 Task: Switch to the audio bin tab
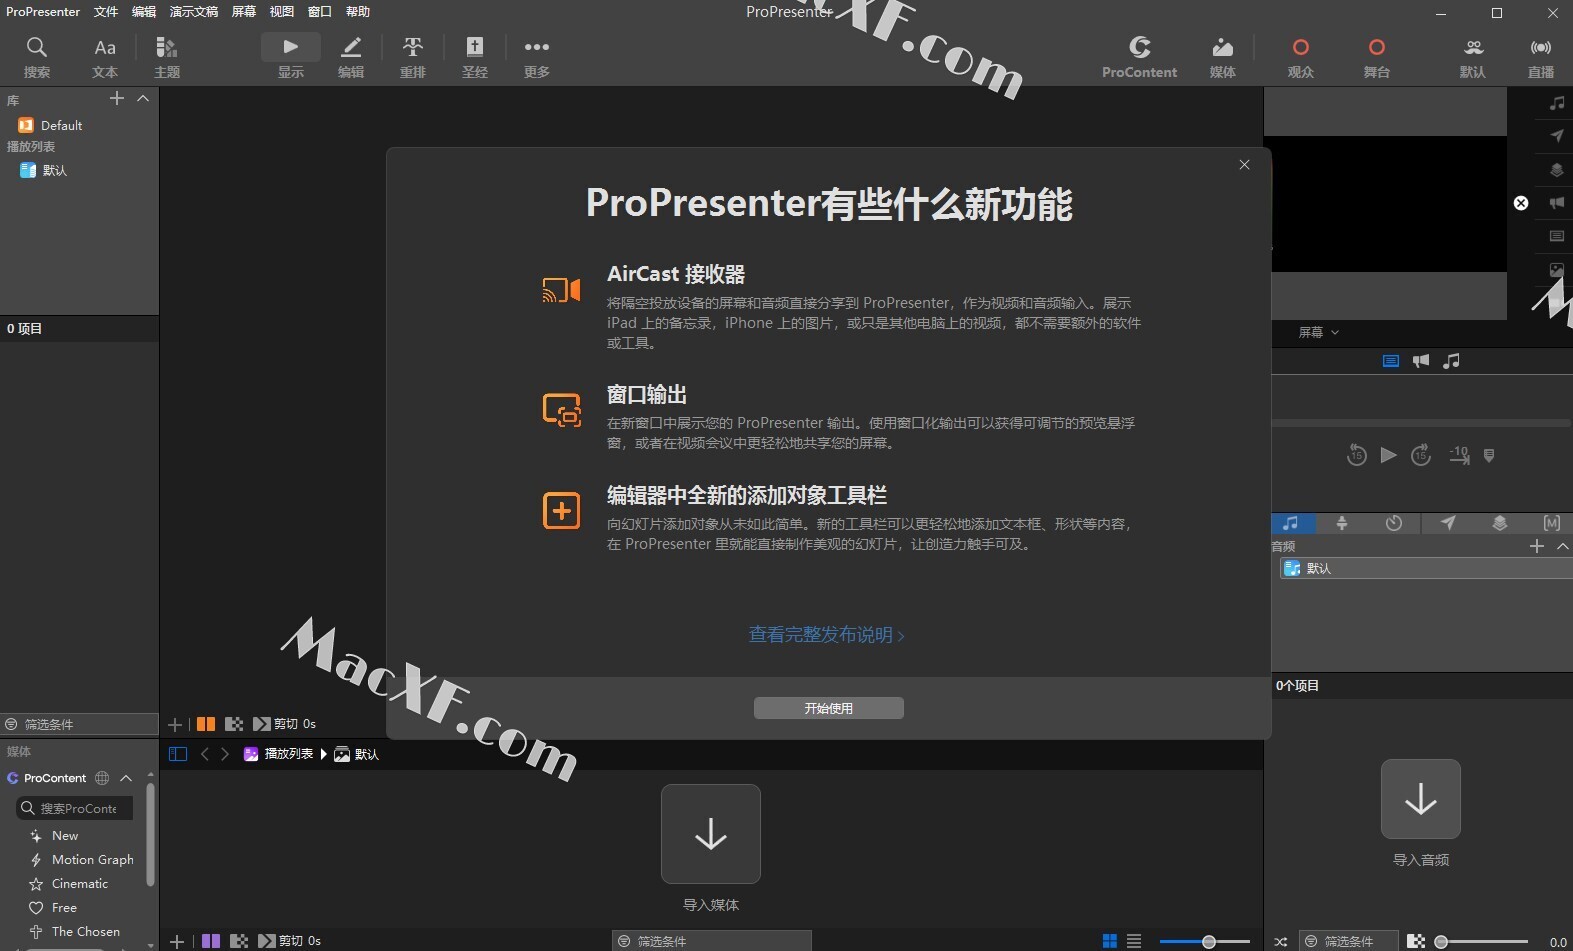1291,523
